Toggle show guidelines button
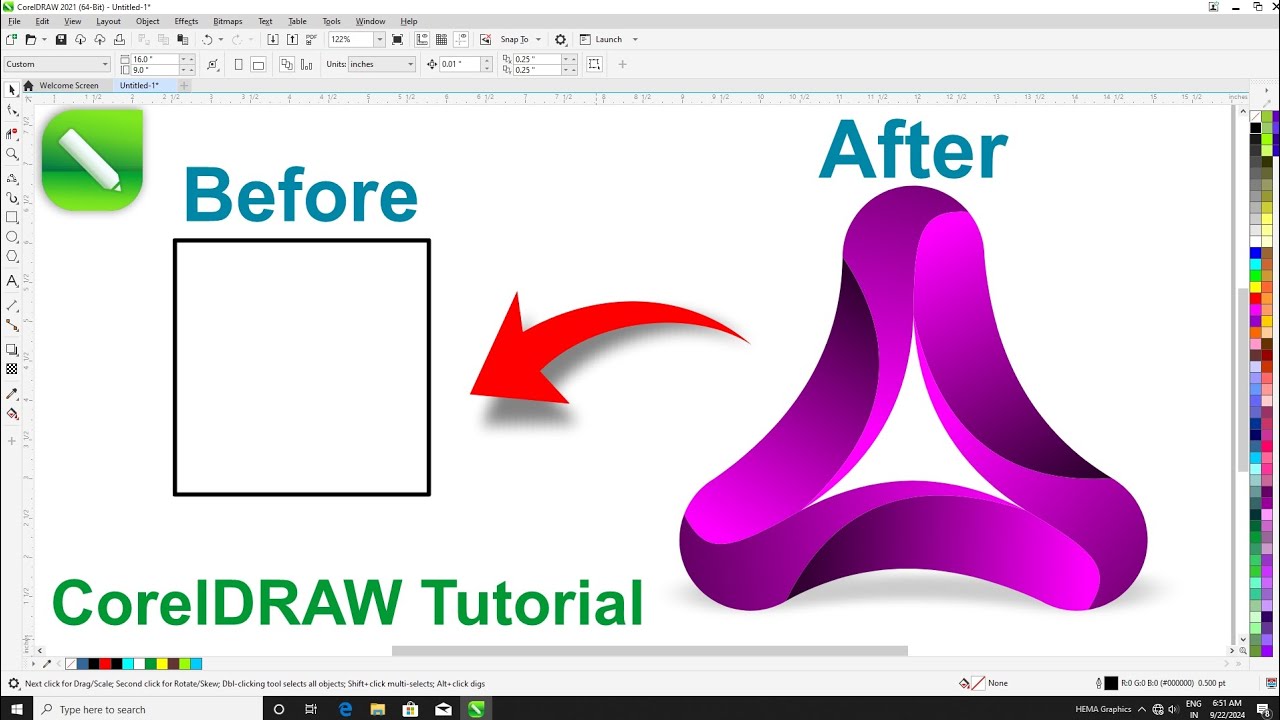The height and width of the screenshot is (720, 1280). coord(461,39)
